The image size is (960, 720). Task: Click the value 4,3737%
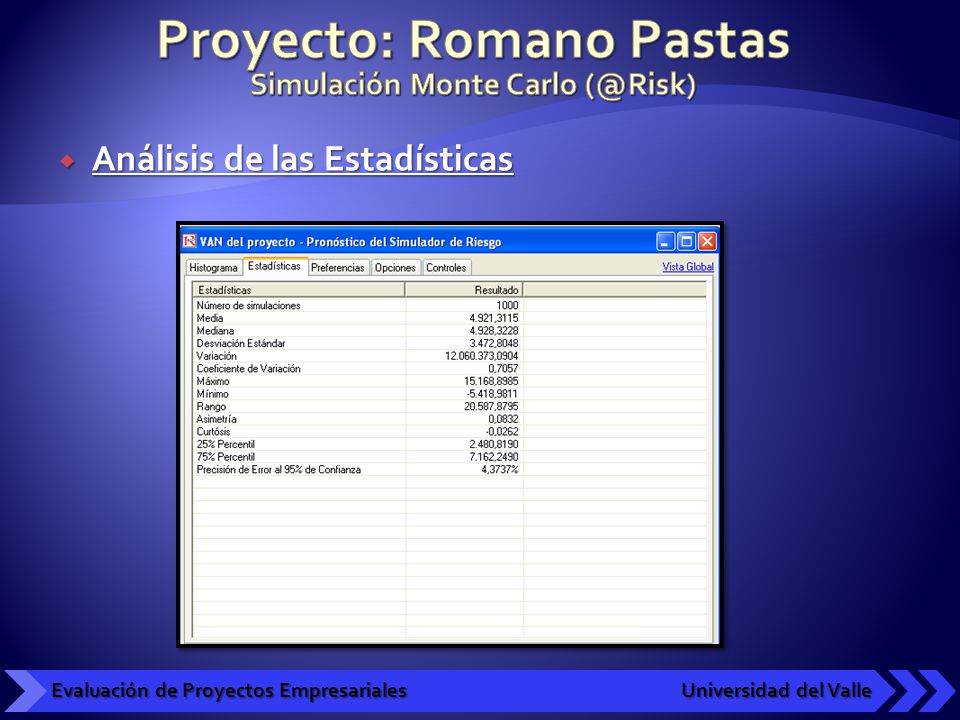[500, 470]
